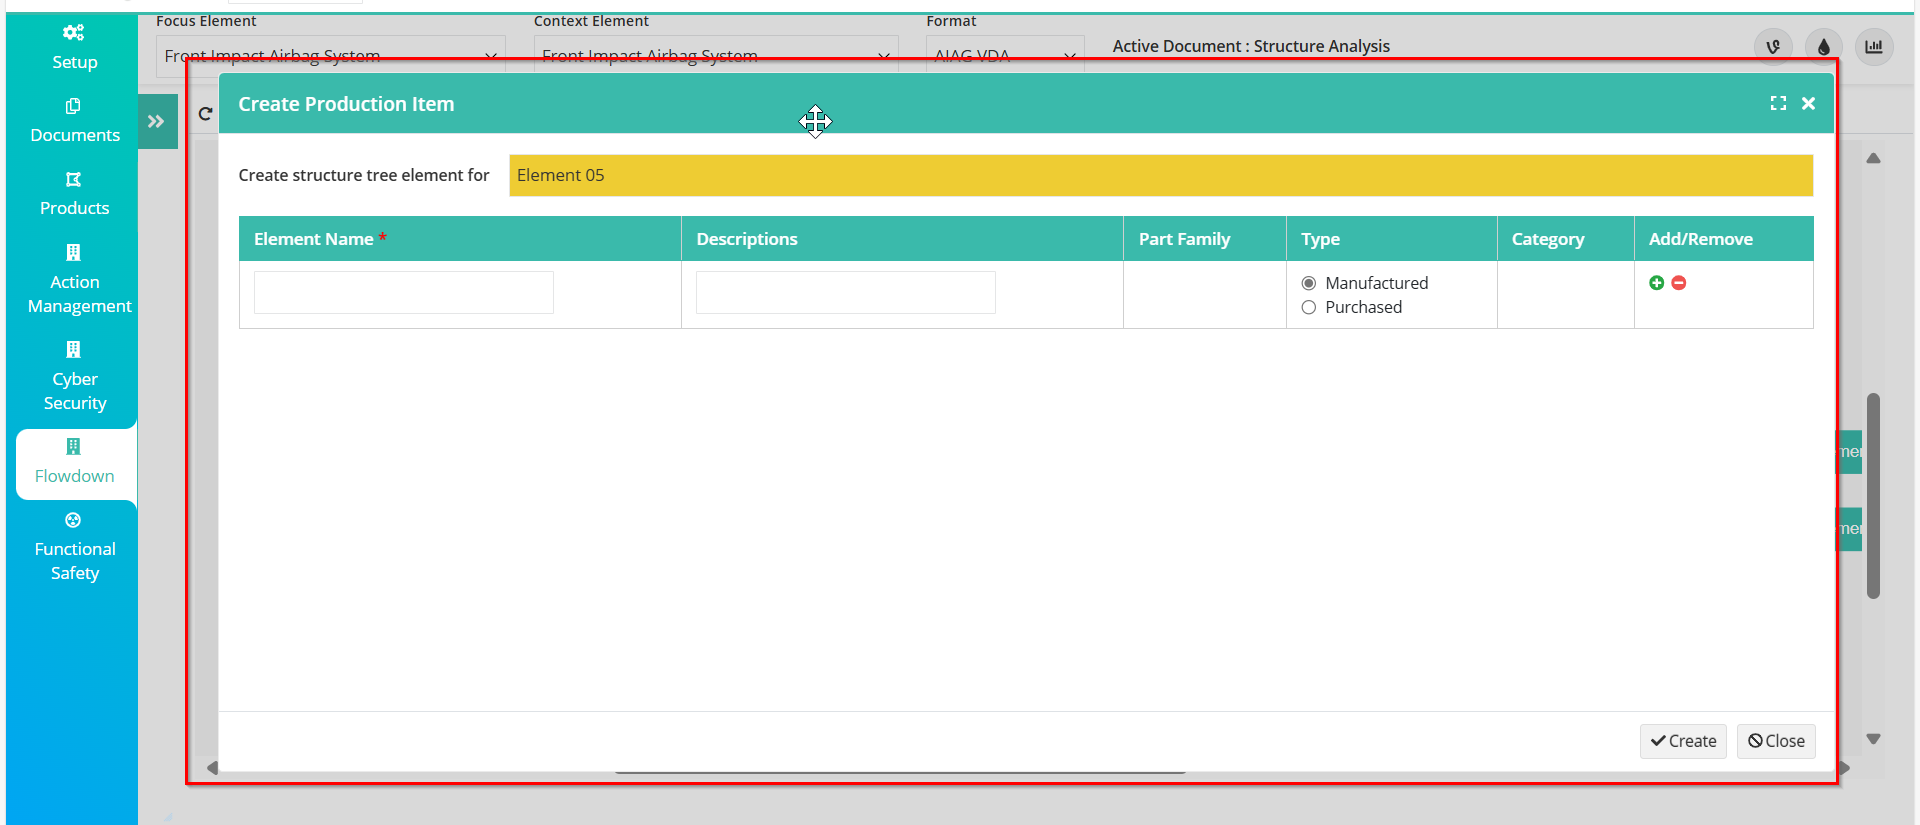The image size is (1920, 825).
Task: Select the Manufactured radio option
Action: pyautogui.click(x=1308, y=283)
